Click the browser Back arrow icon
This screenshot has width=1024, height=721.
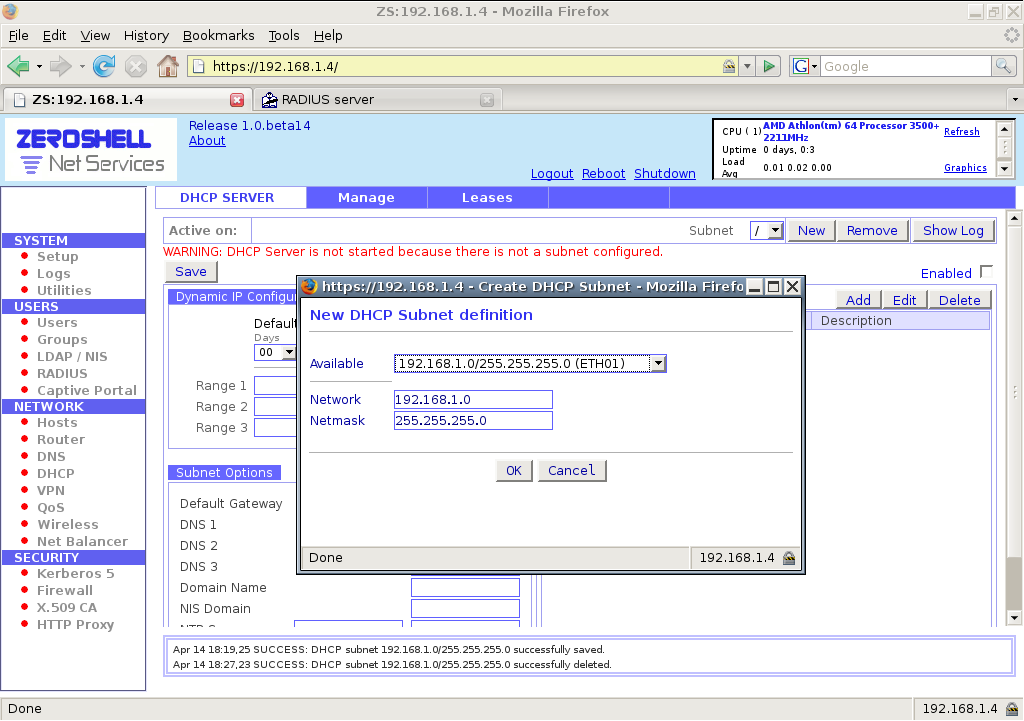click(x=18, y=66)
